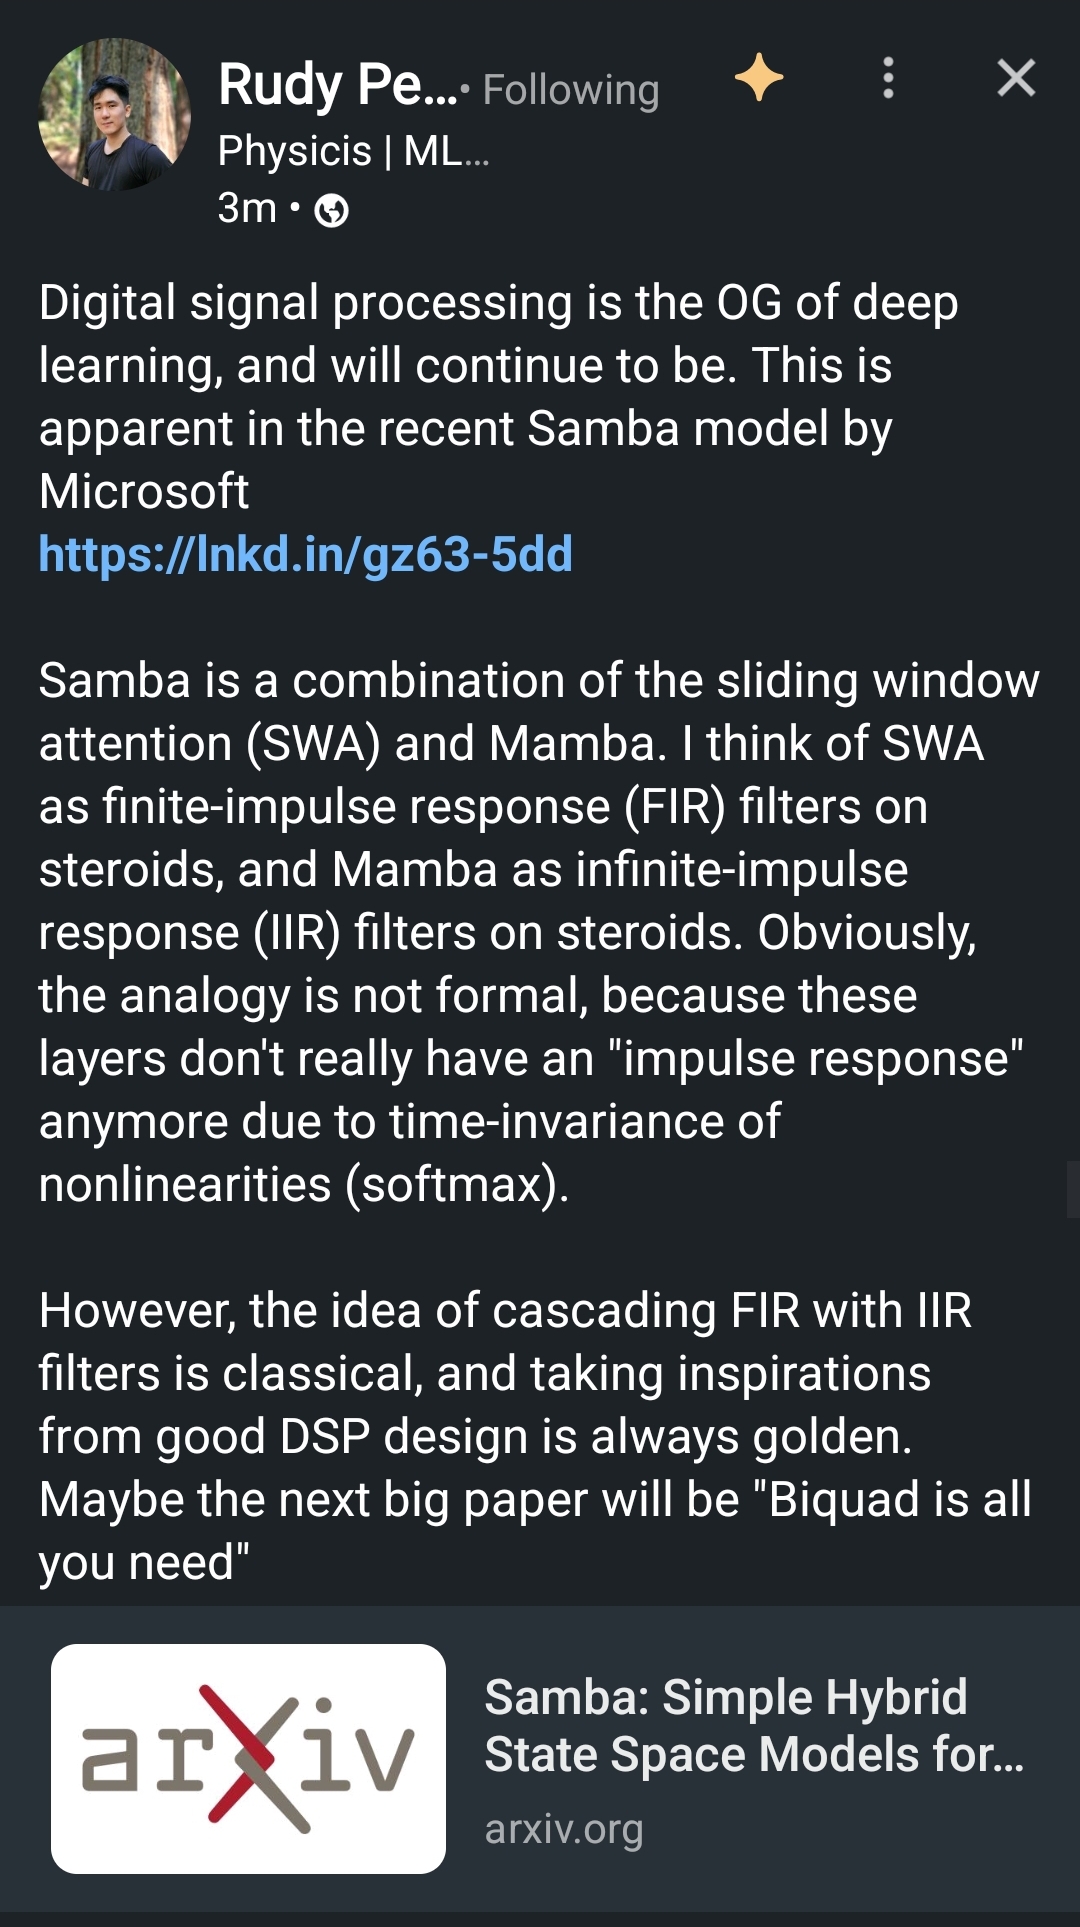Tap the 3m post timestamp
The image size is (1080, 1927).
247,209
